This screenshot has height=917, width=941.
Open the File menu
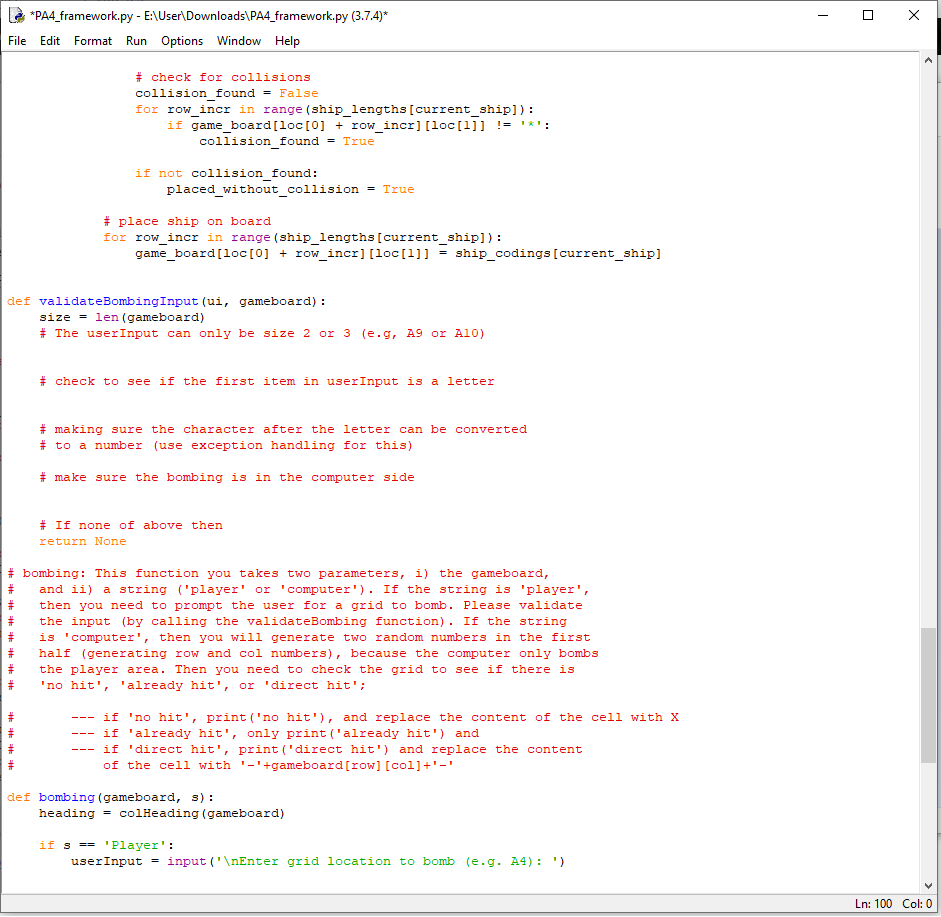[16, 41]
